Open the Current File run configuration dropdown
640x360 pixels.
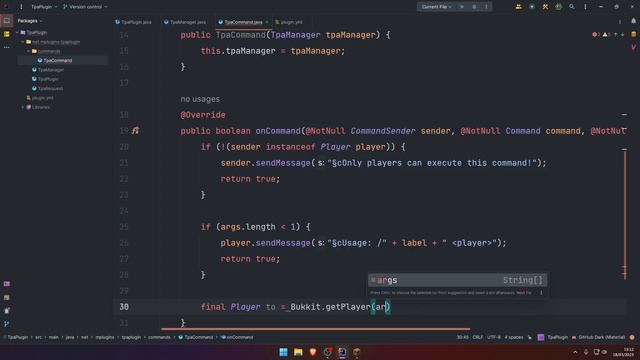[x=436, y=7]
